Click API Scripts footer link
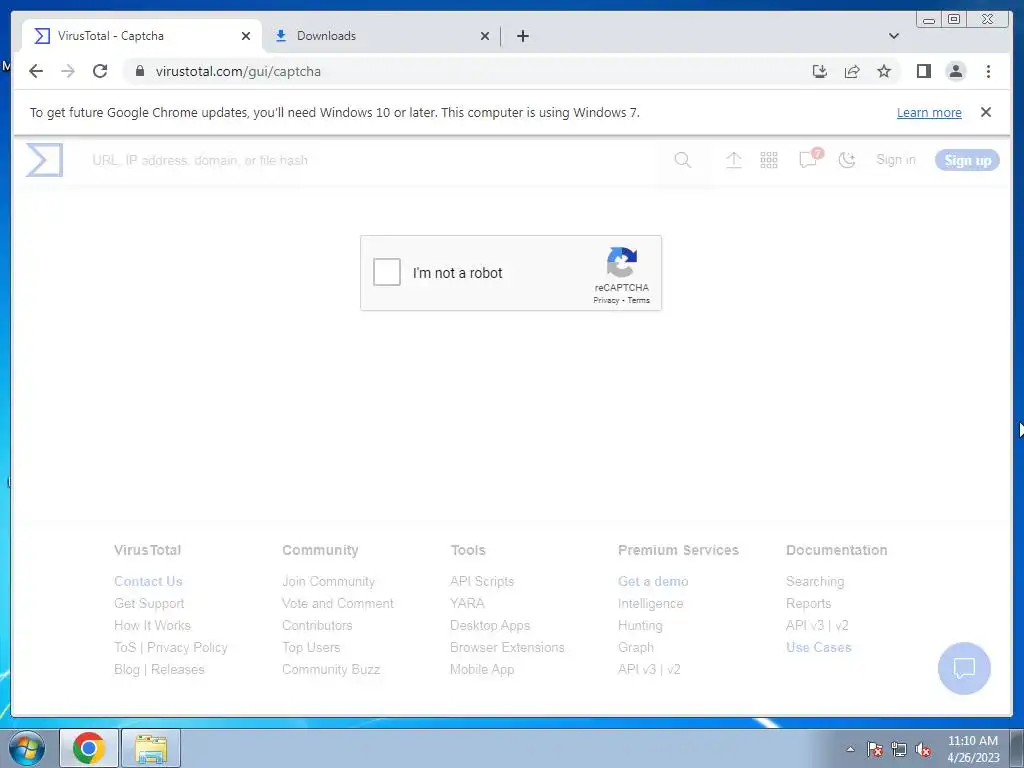 [482, 581]
